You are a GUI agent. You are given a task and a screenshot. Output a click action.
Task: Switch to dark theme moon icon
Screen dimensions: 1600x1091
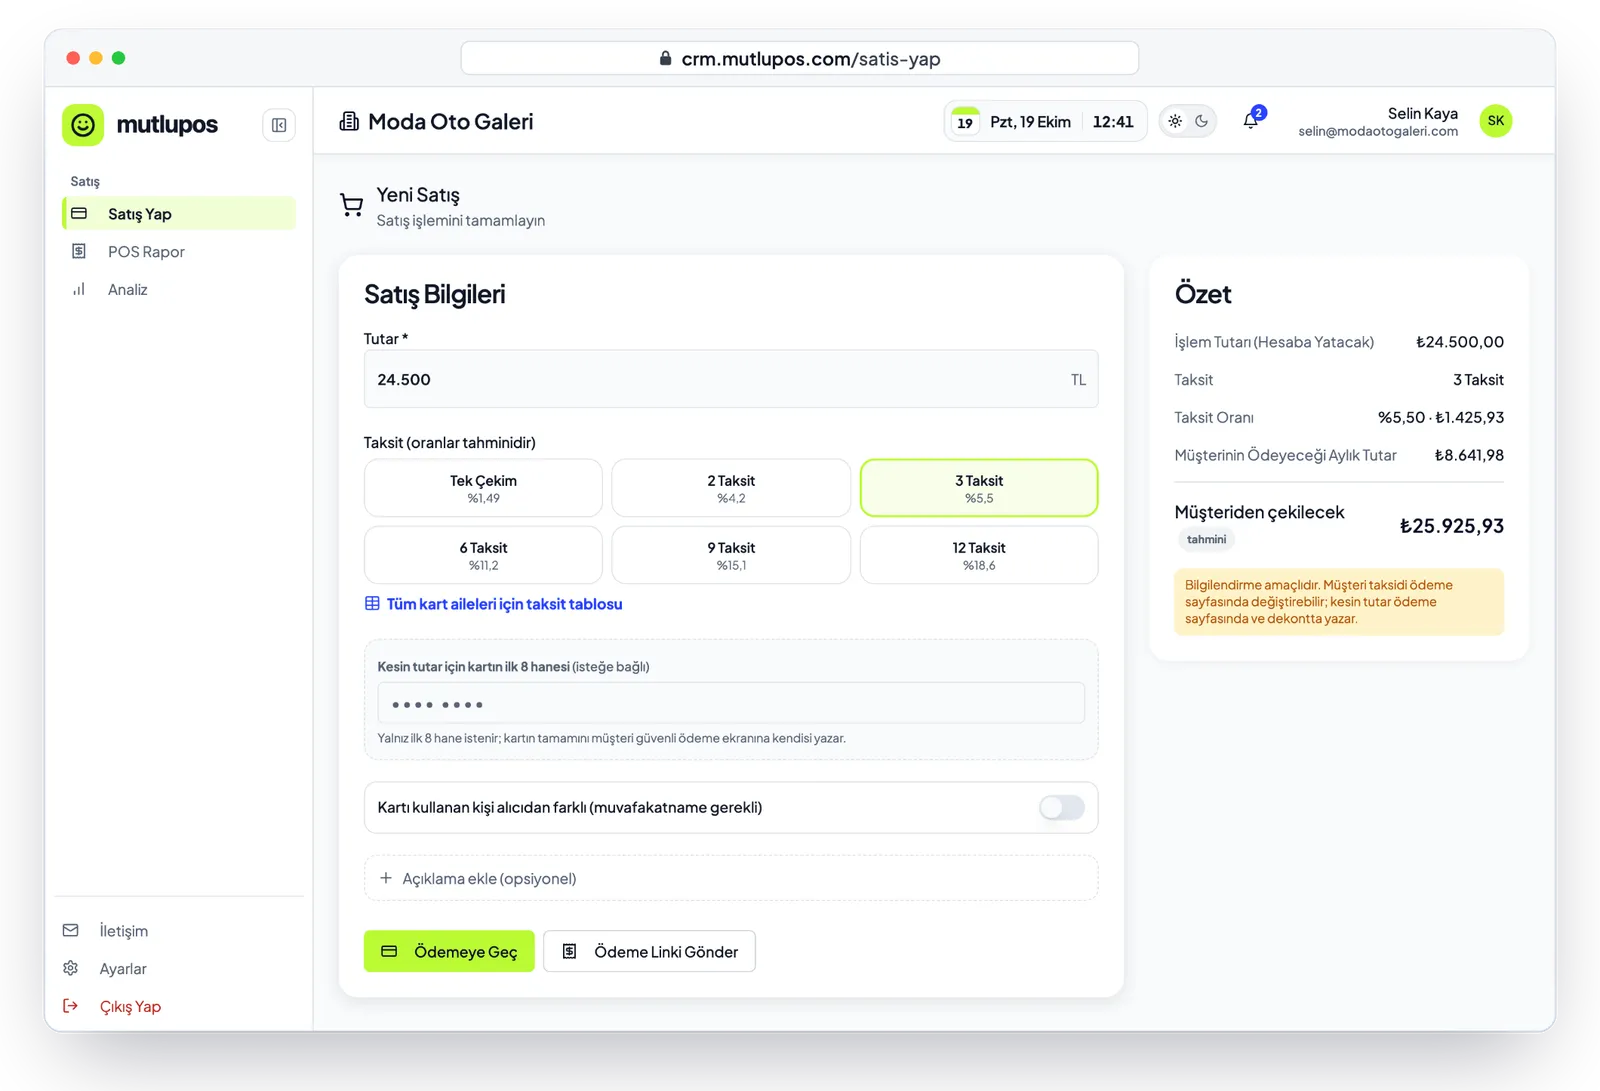click(x=1201, y=121)
